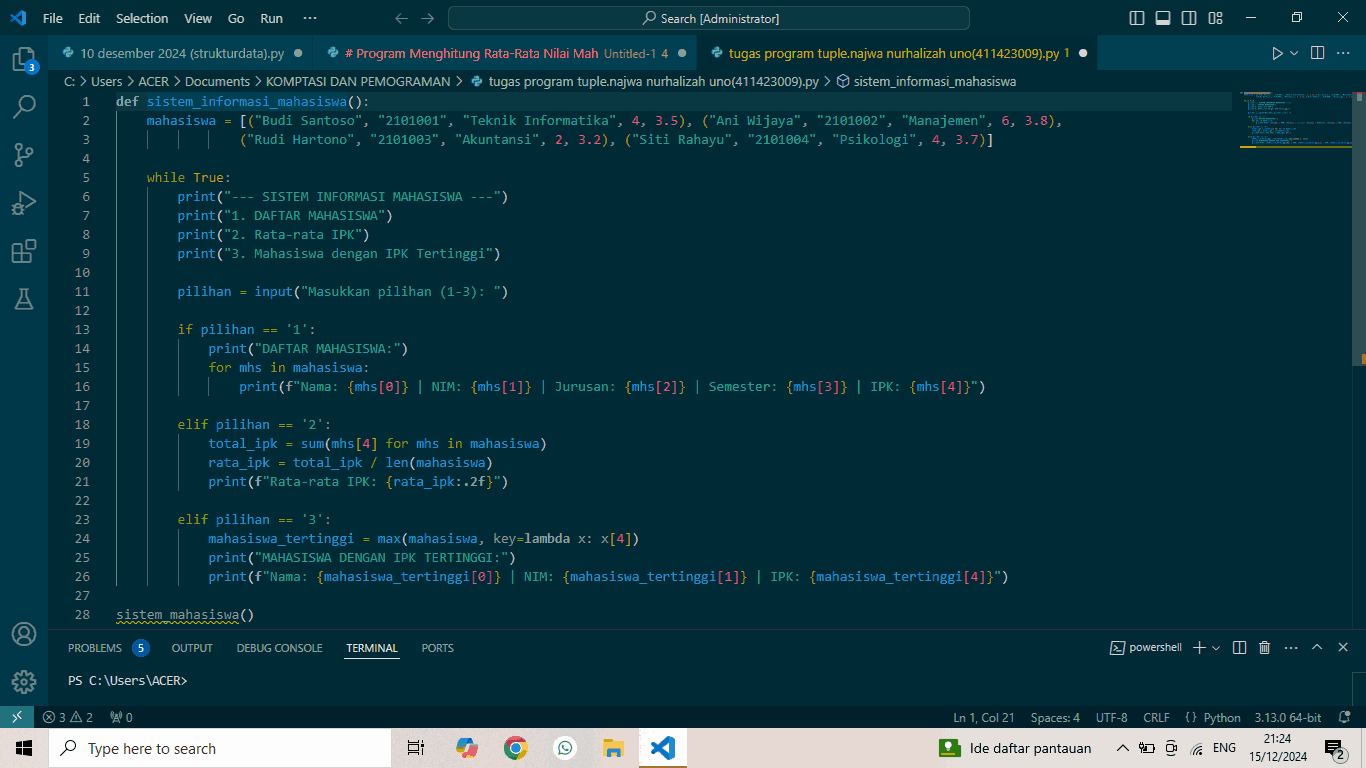1366x768 pixels.
Task: Change CRLF end of line sequence
Action: click(x=1156, y=717)
